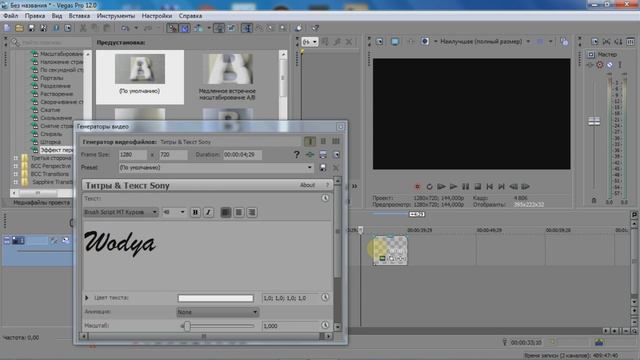The image size is (640, 360).
Task: Select the Спираль transition in the tree
Action: [x=51, y=134]
